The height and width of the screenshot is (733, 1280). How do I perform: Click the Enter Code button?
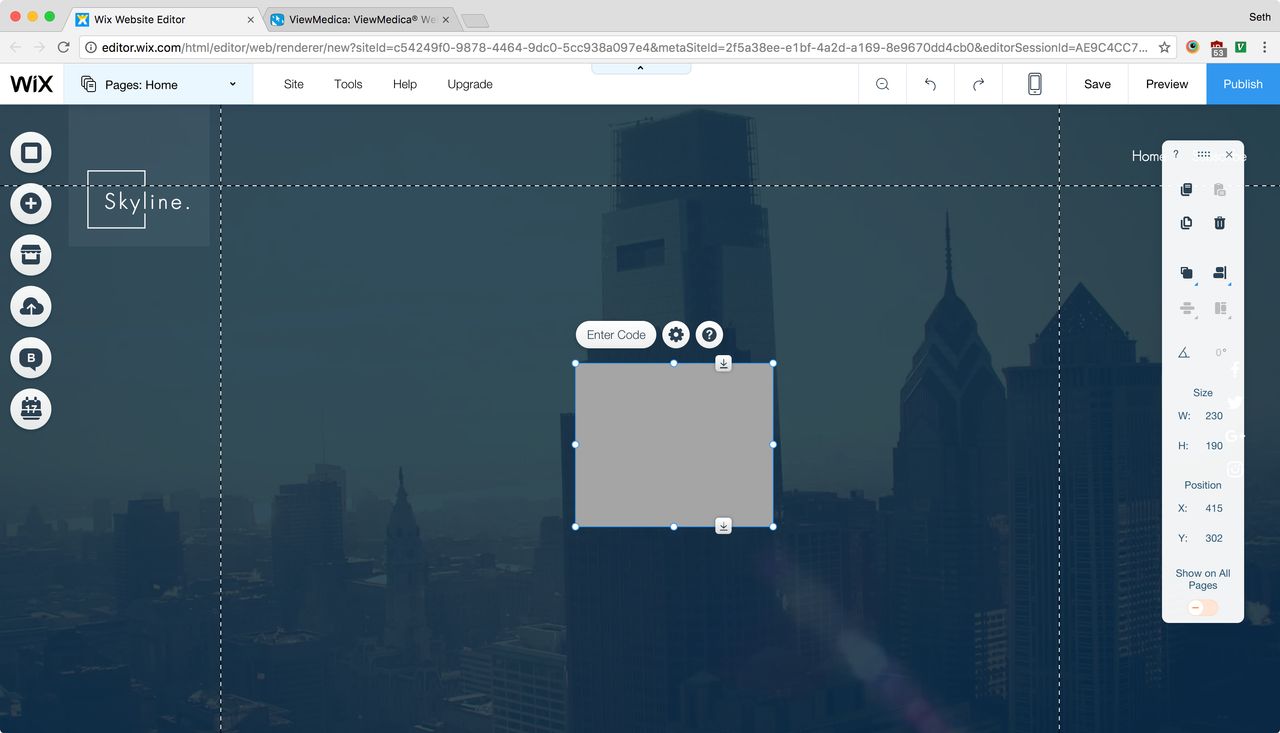click(615, 334)
